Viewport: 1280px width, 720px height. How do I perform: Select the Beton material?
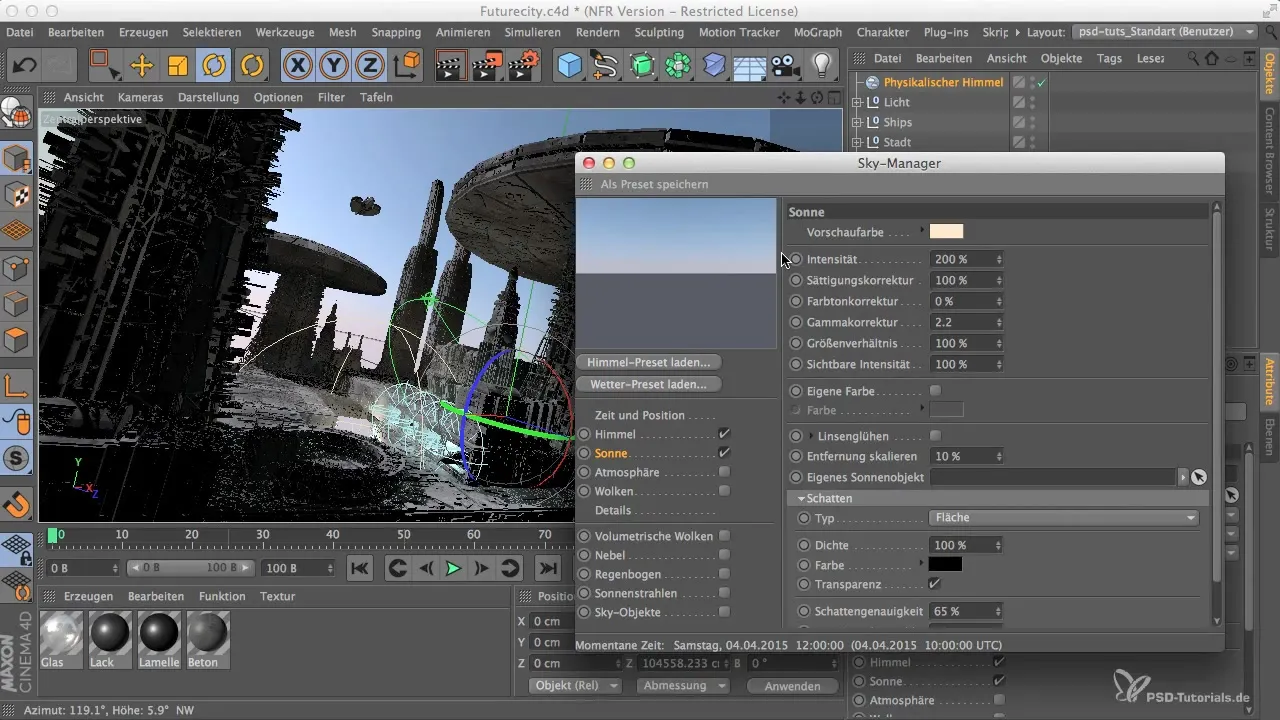pyautogui.click(x=208, y=639)
